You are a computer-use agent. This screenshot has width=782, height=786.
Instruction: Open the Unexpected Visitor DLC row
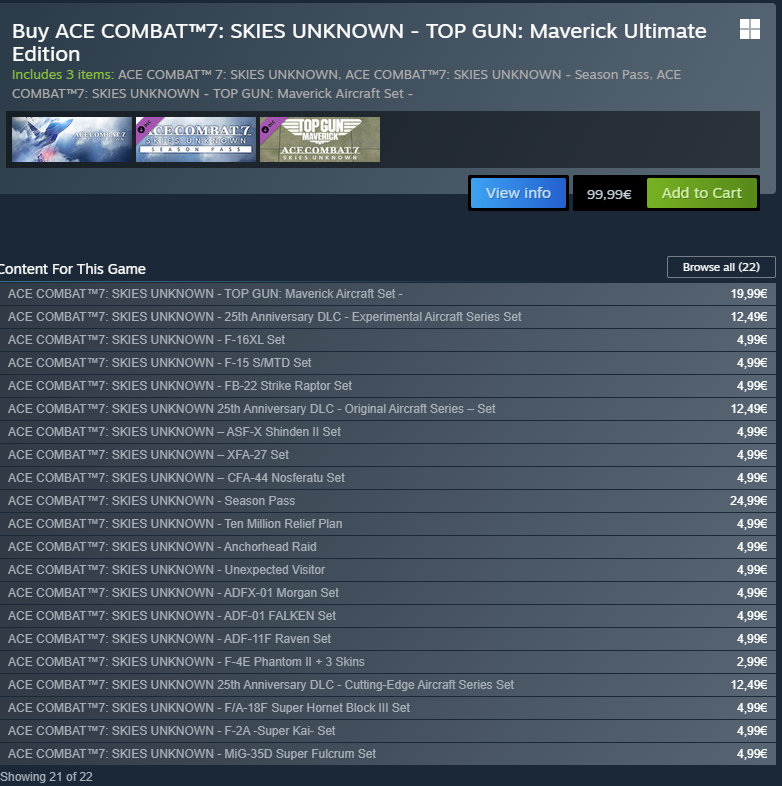tap(387, 570)
